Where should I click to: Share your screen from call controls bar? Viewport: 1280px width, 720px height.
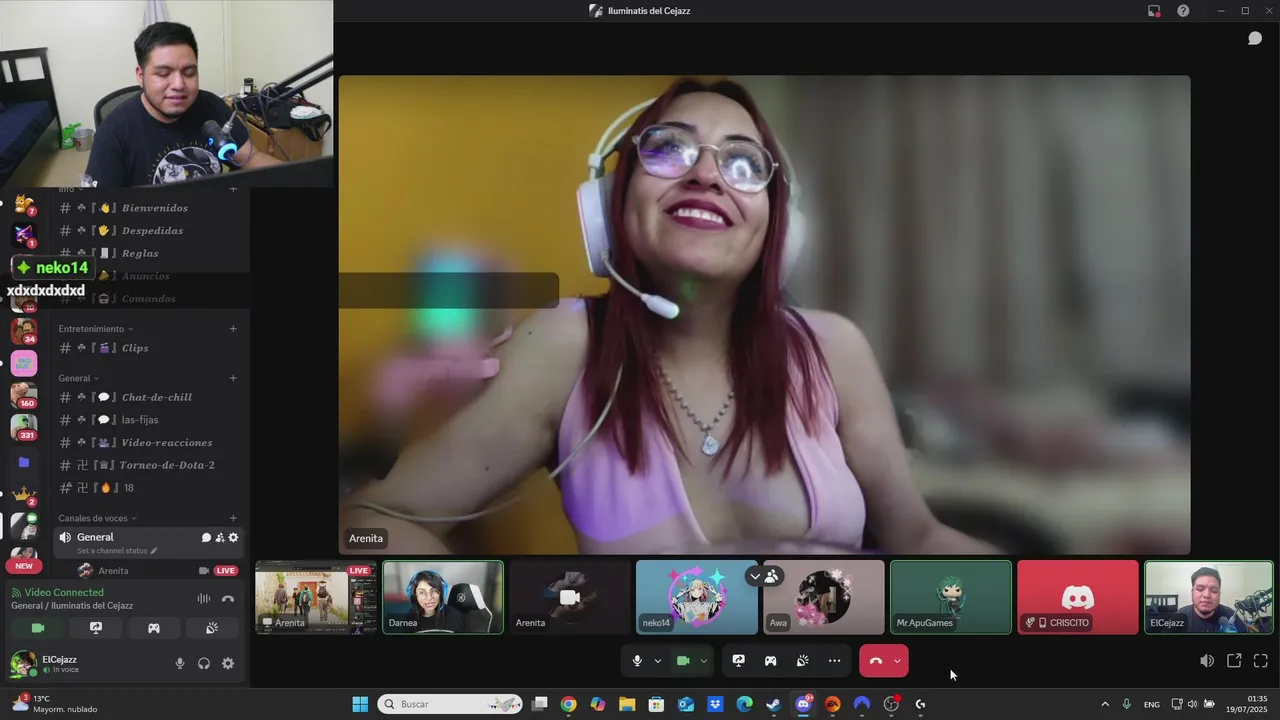click(739, 661)
